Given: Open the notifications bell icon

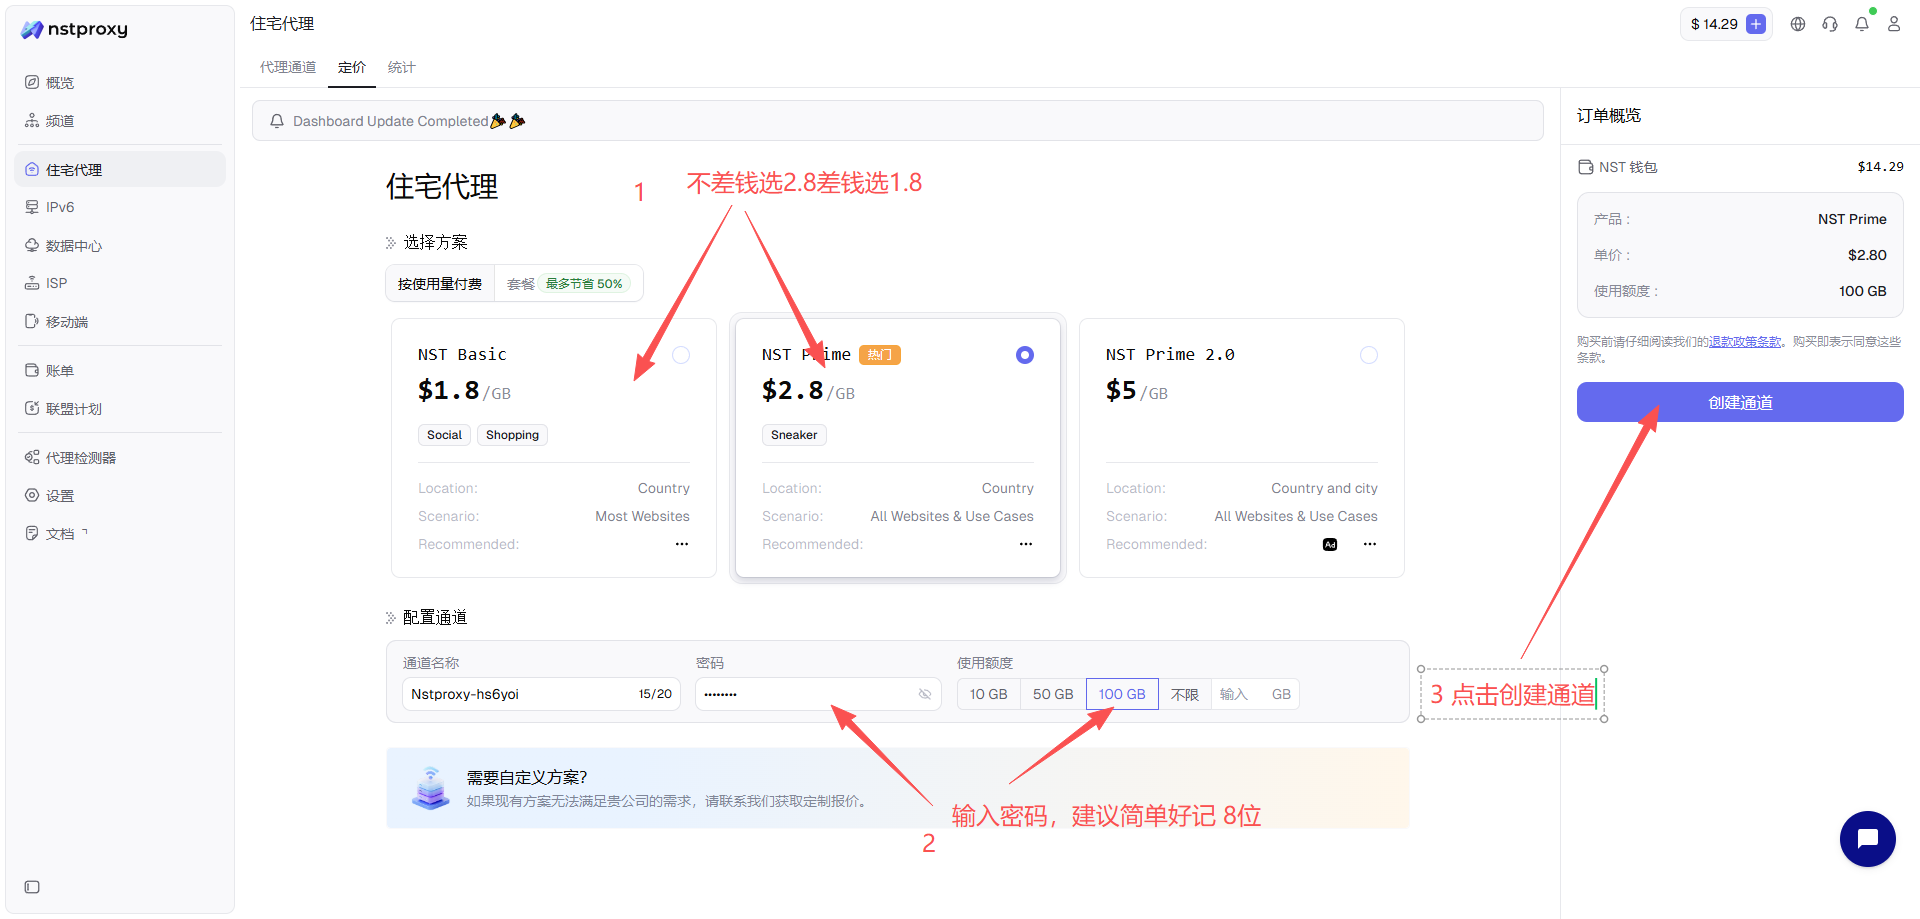Looking at the screenshot, I should [1862, 24].
